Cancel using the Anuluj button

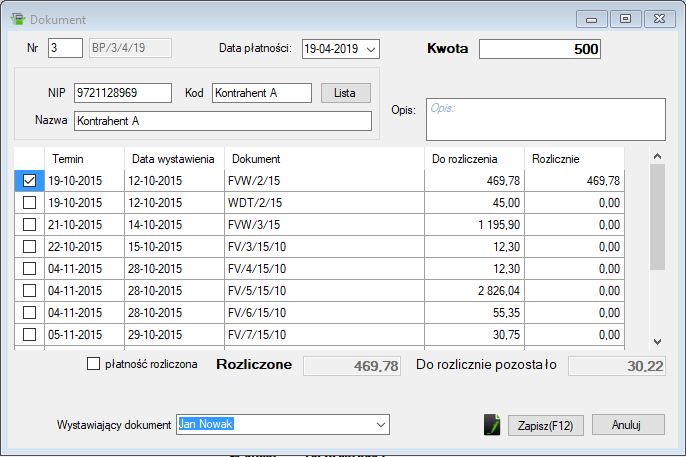tap(627, 425)
